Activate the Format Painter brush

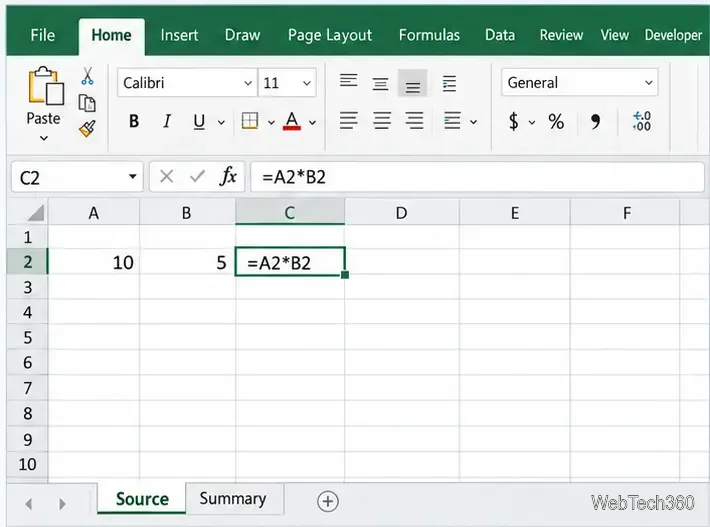tap(87, 129)
